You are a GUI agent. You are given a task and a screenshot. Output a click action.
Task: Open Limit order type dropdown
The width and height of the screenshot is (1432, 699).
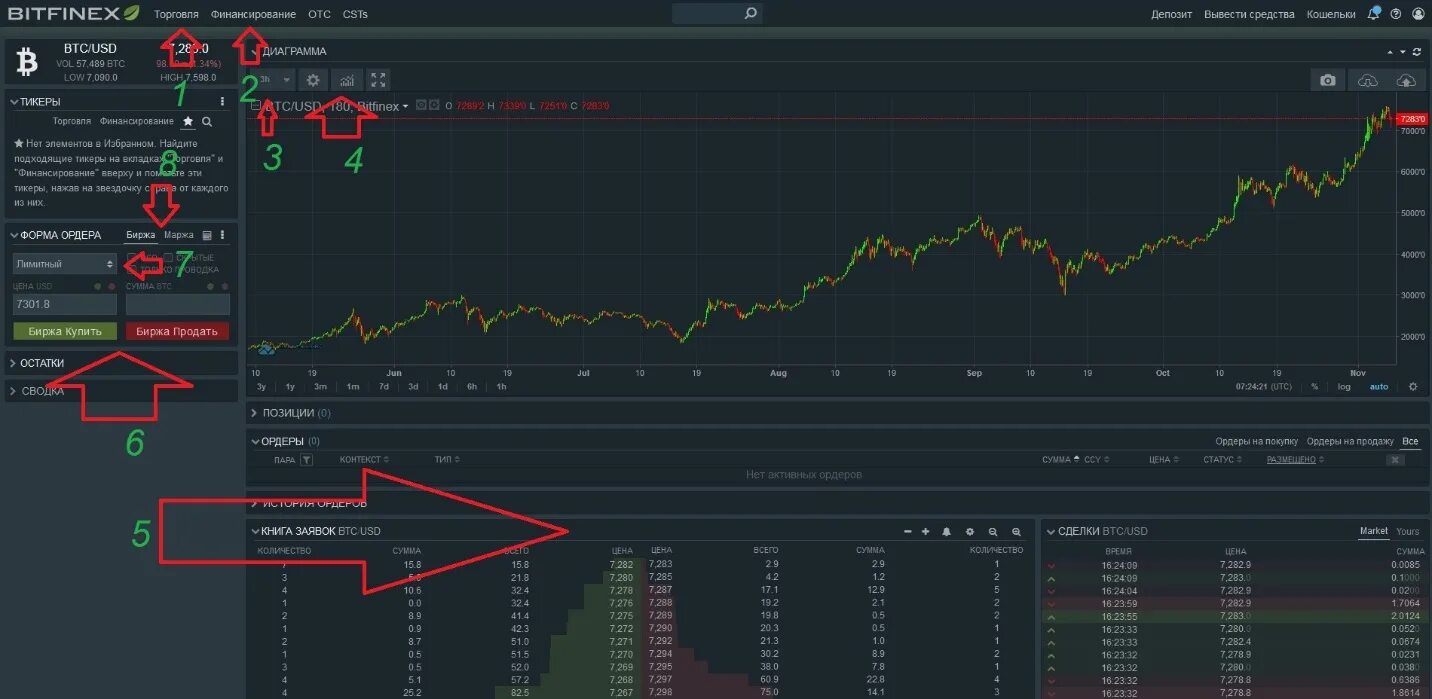(x=65, y=264)
